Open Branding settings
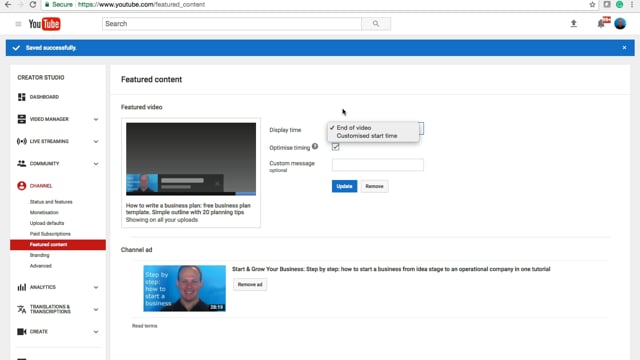This screenshot has height=360, width=640. coord(40,255)
